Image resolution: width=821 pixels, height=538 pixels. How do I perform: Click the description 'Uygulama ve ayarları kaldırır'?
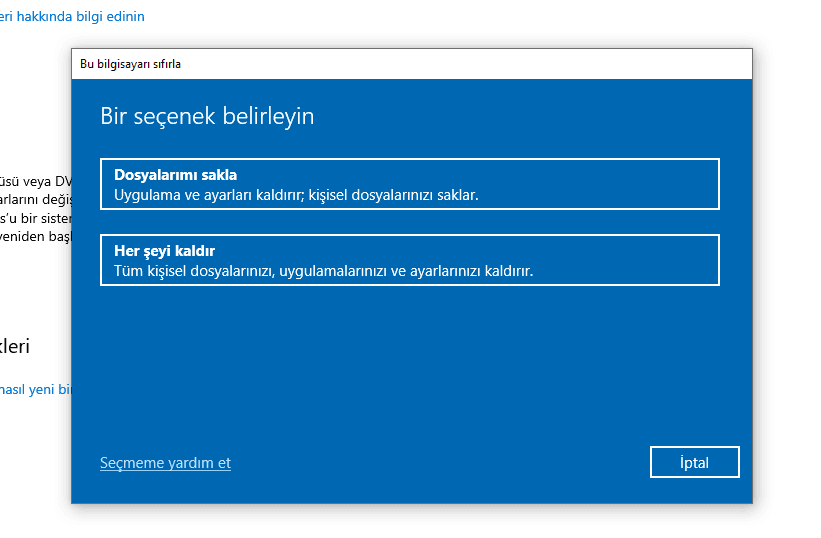tap(296, 194)
